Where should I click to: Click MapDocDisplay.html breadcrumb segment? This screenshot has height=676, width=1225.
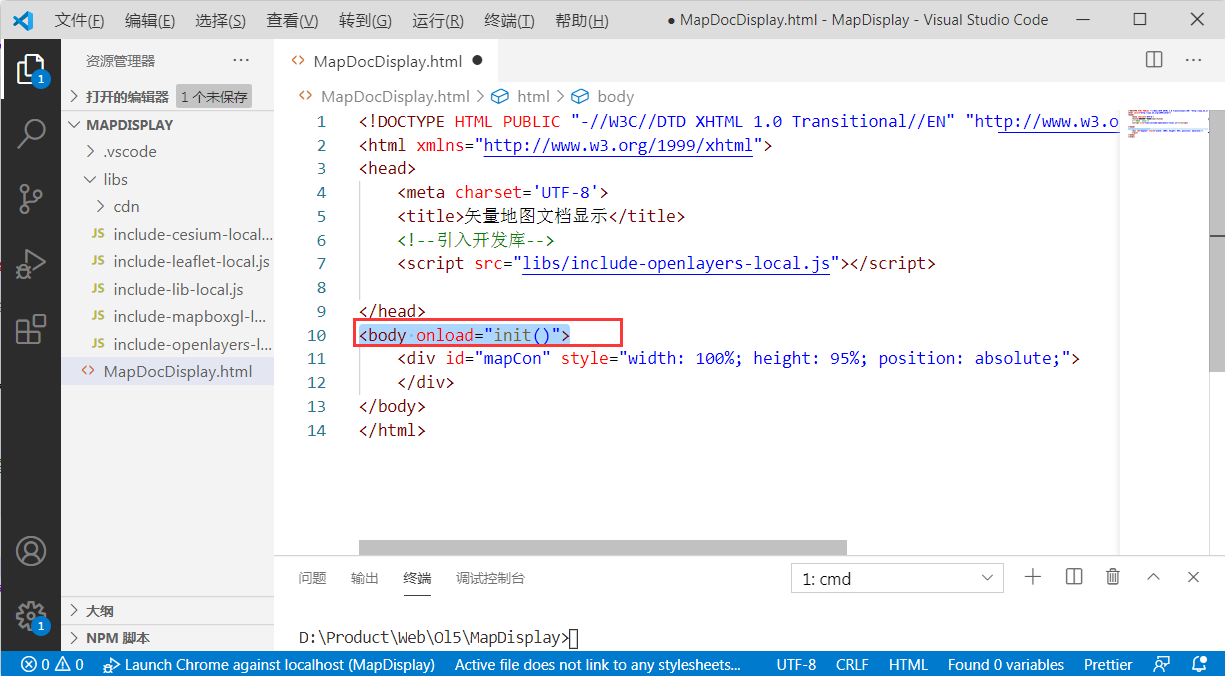tap(394, 97)
